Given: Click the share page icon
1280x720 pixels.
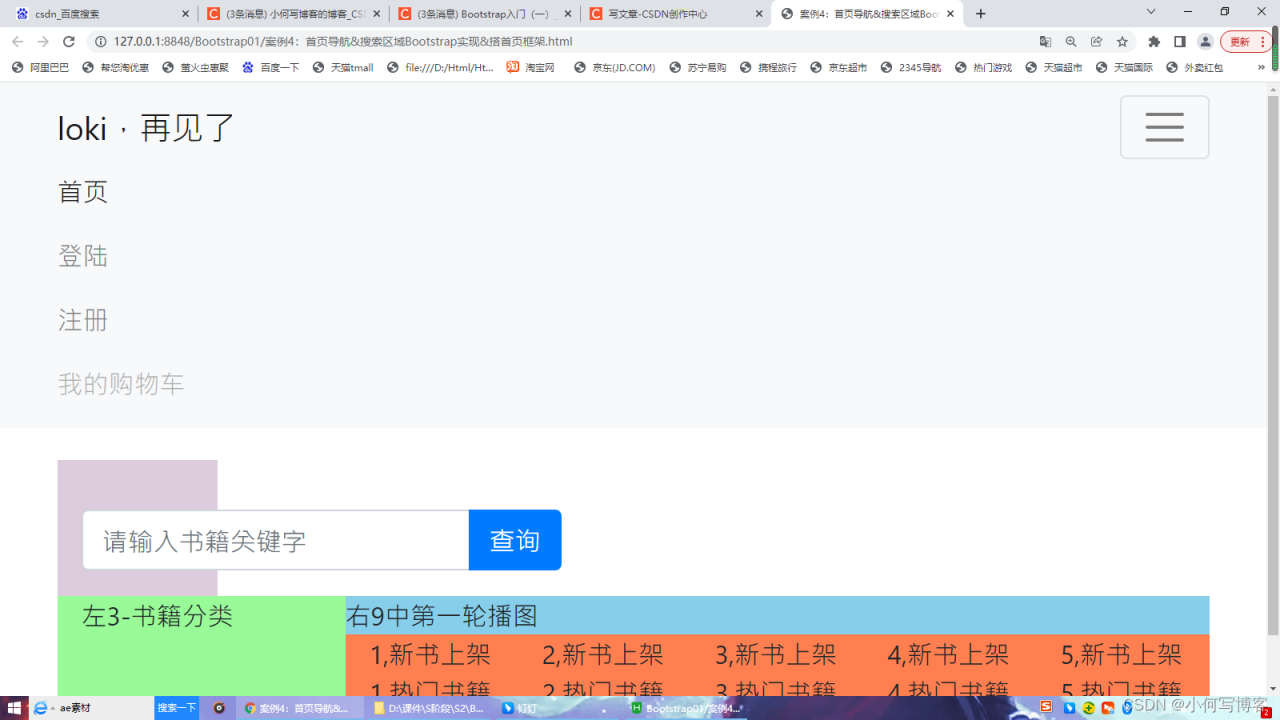Looking at the screenshot, I should (x=1097, y=42).
